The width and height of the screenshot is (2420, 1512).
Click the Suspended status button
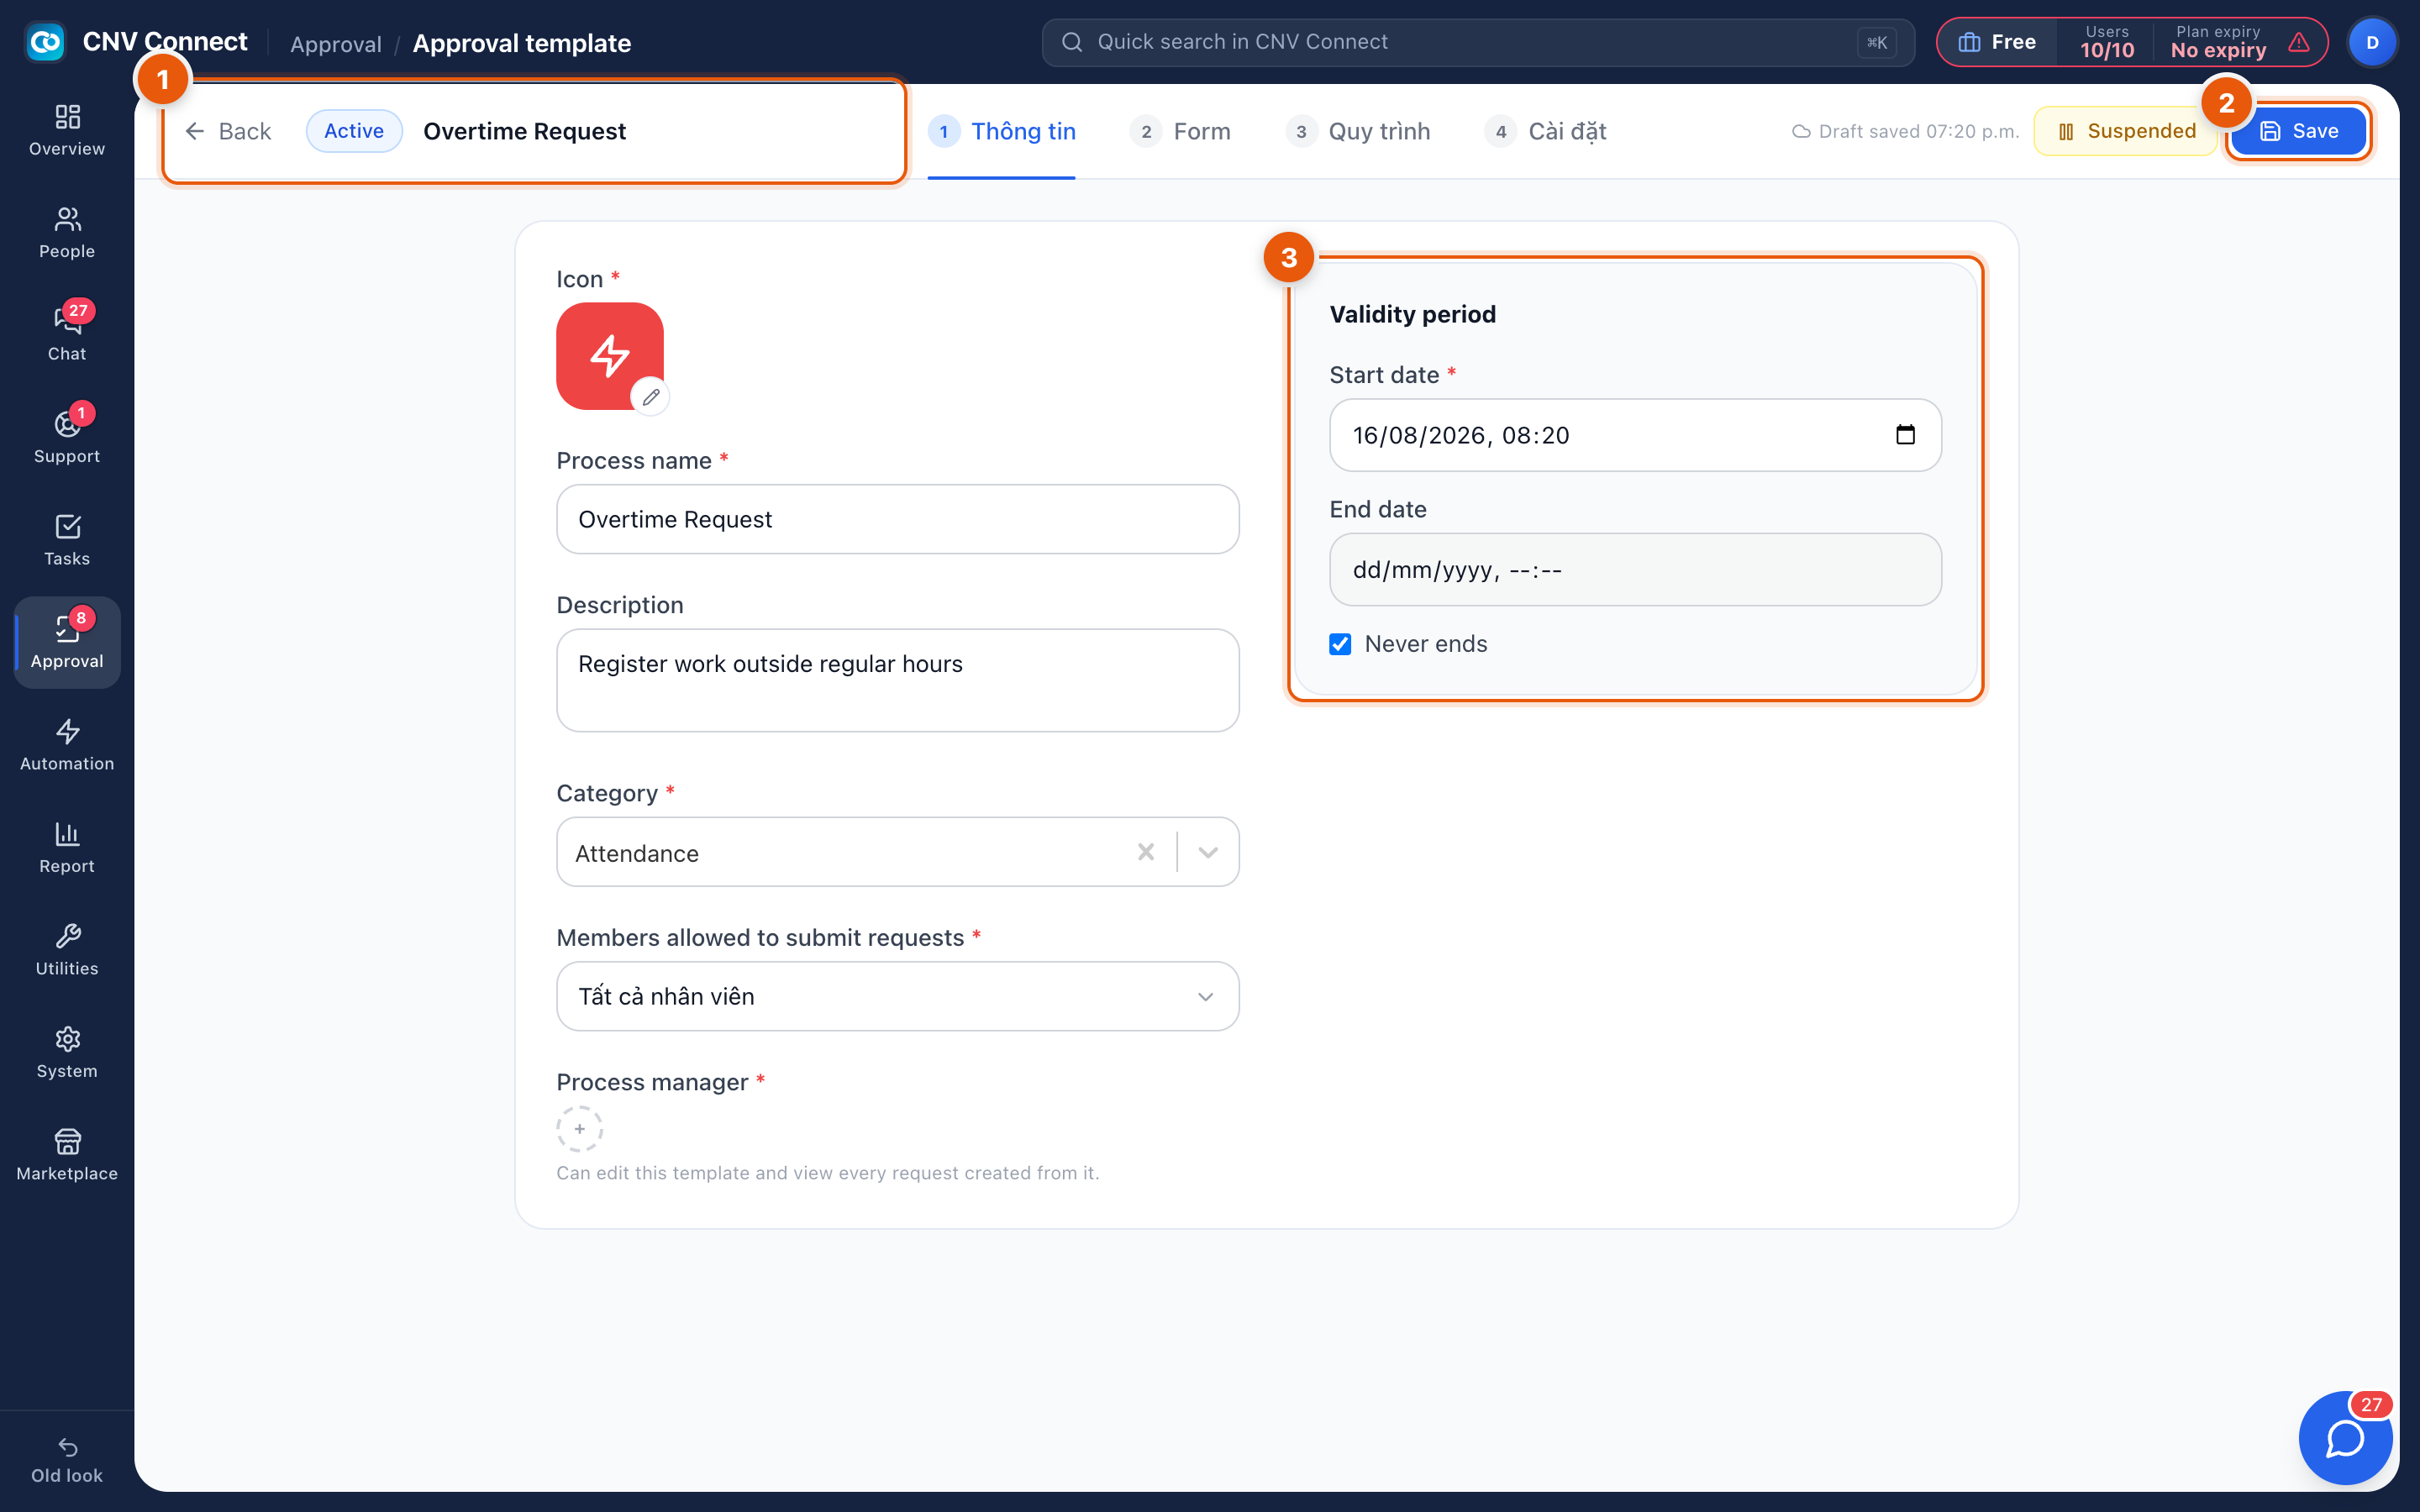(x=2126, y=131)
